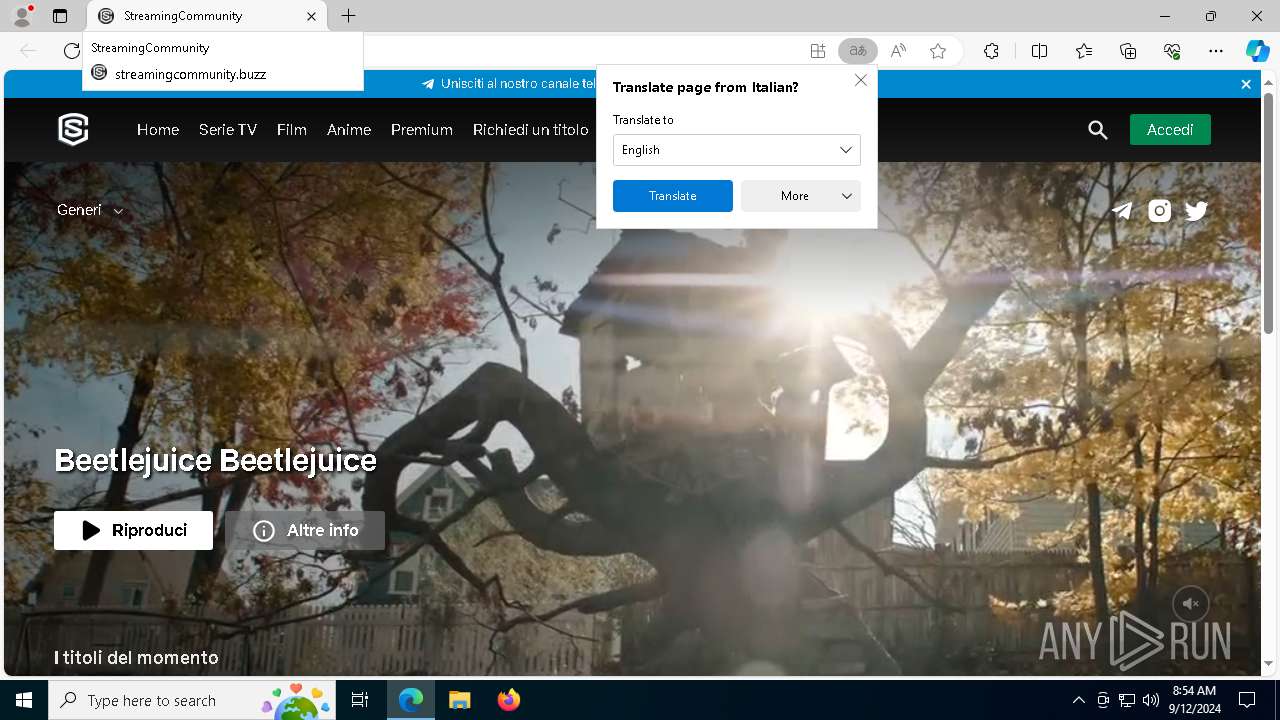Toggle Split screen icon
The image size is (1280, 720).
coord(1039,51)
